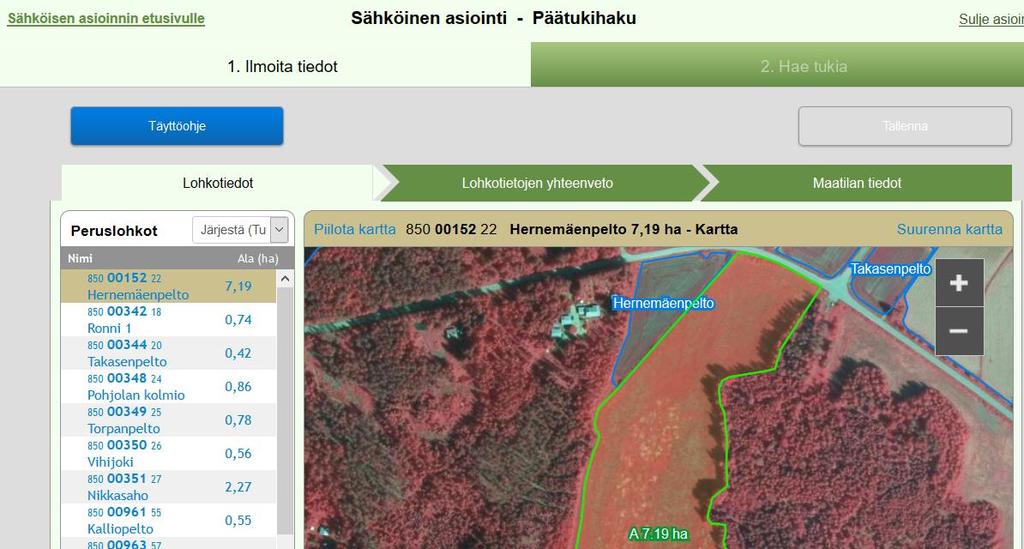
Task: Click the parcel list scrollbar track
Action: 285,411
